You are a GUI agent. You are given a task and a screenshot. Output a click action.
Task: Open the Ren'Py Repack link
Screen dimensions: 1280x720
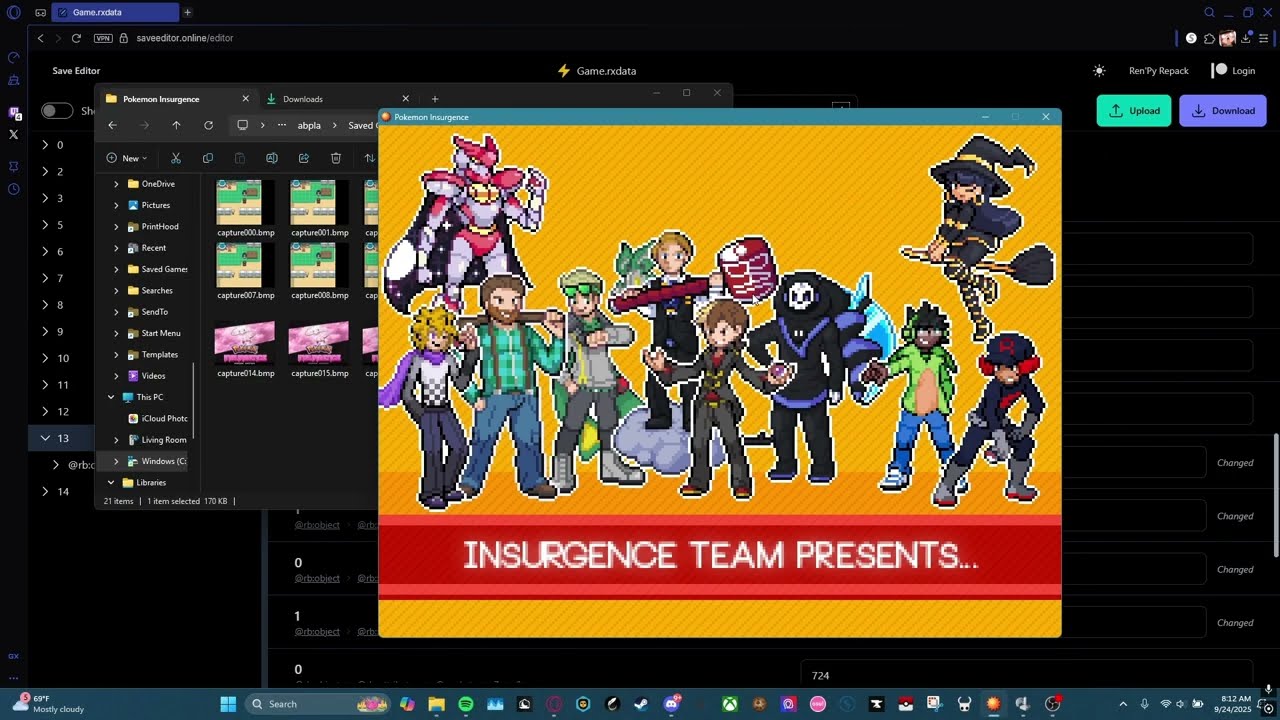(x=1159, y=71)
